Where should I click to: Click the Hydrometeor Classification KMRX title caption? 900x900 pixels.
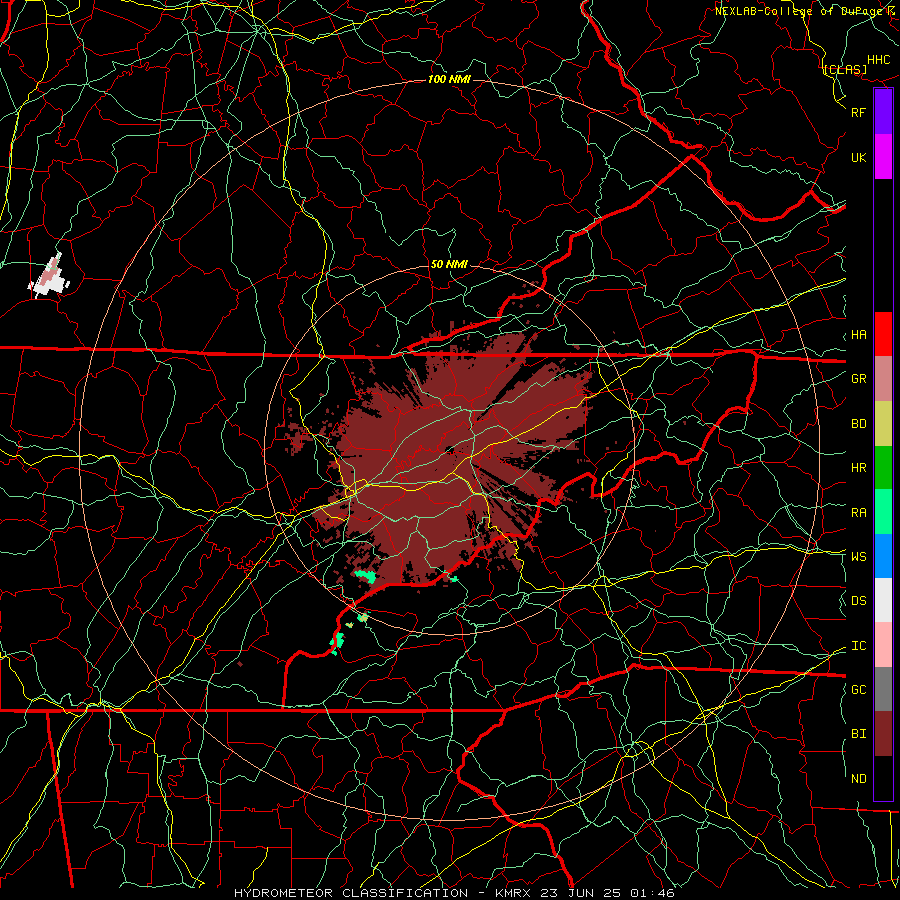point(454,893)
